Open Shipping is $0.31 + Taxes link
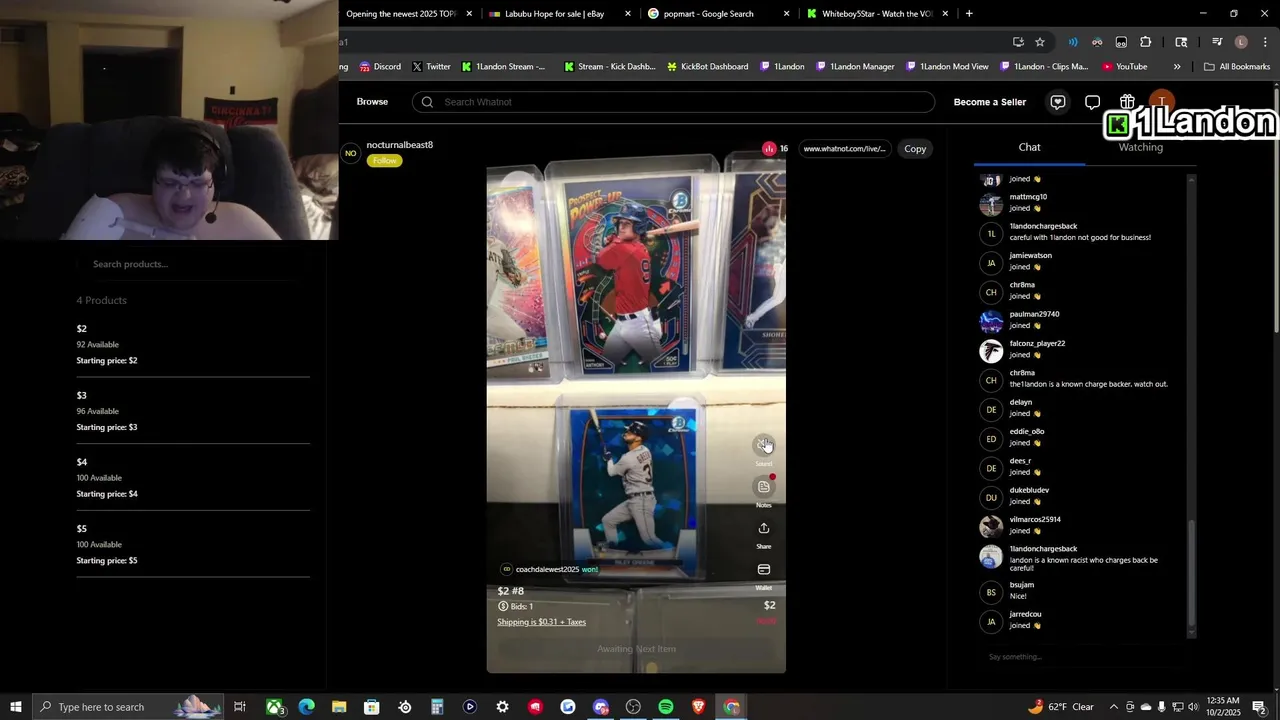 [541, 622]
